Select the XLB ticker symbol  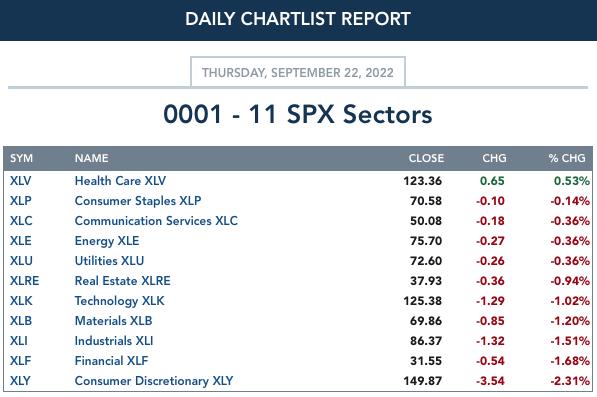[x=21, y=320]
